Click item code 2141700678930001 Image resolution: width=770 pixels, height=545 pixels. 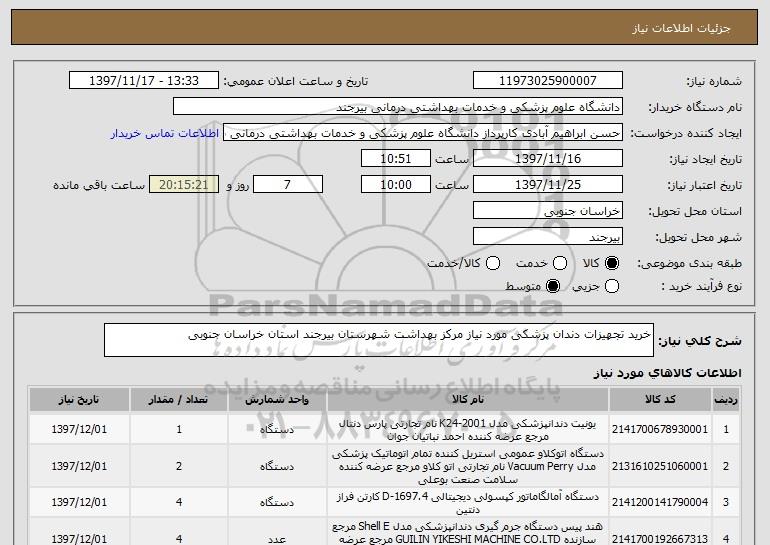point(660,429)
